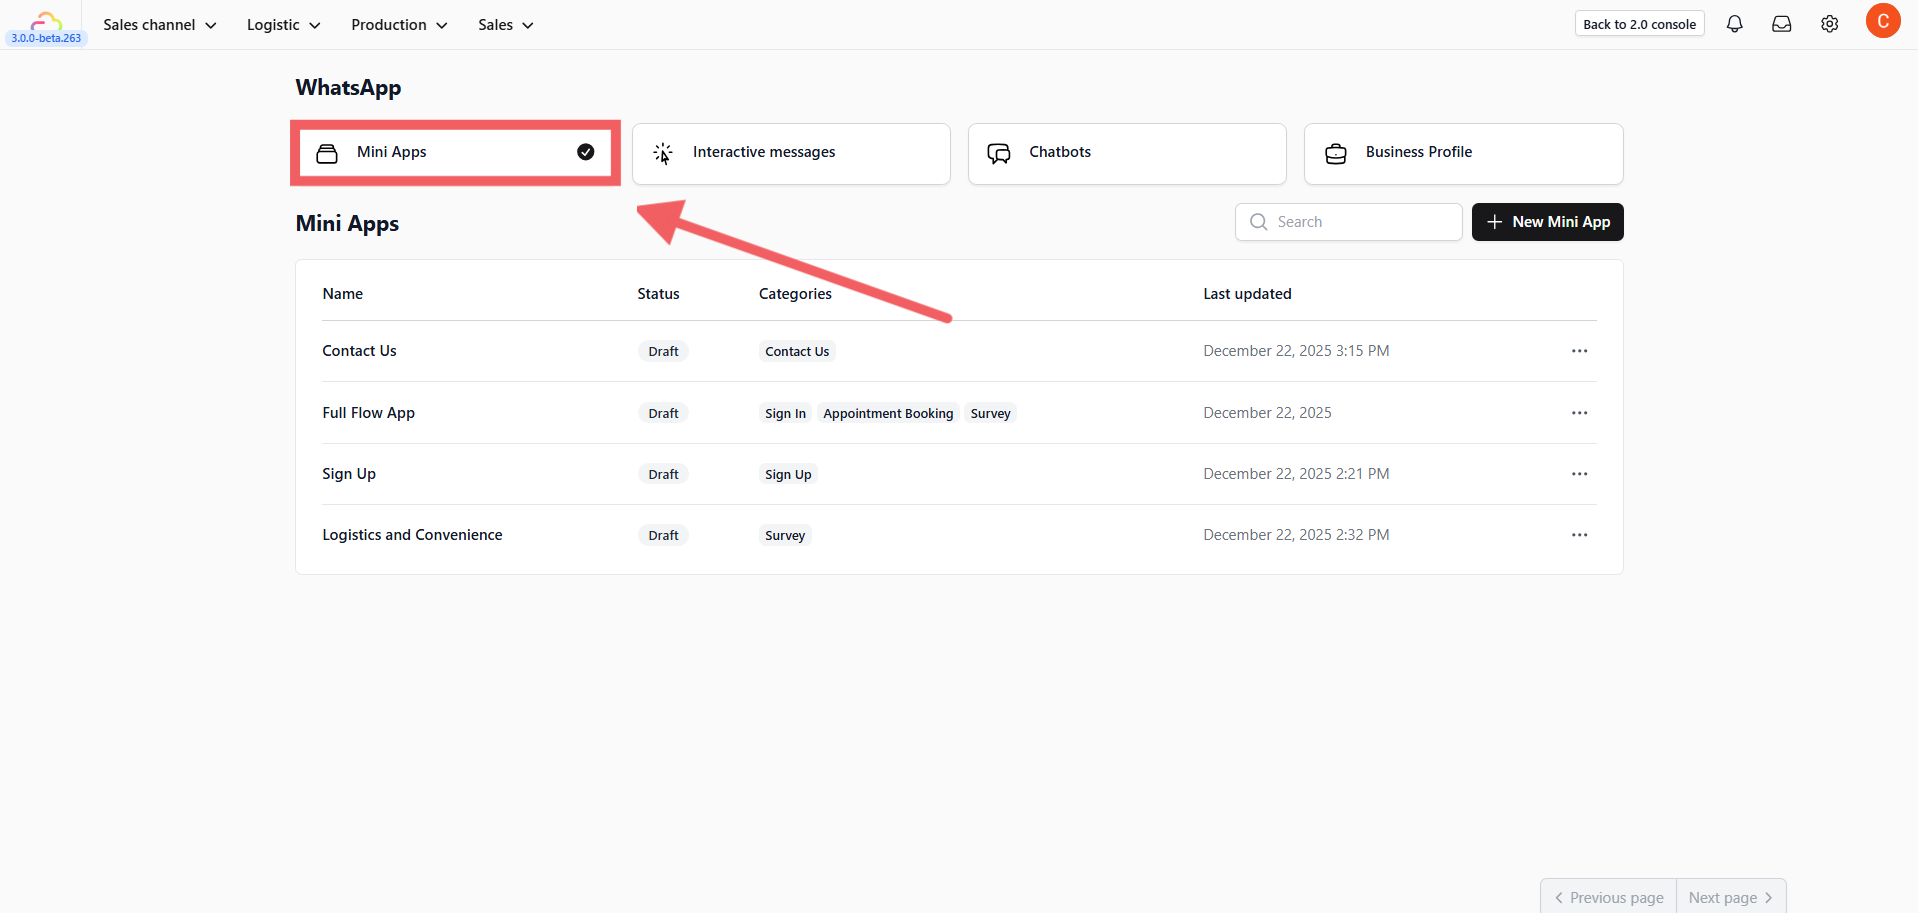This screenshot has width=1919, height=914.
Task: Click the Appointment Booking category tag
Action: (x=888, y=414)
